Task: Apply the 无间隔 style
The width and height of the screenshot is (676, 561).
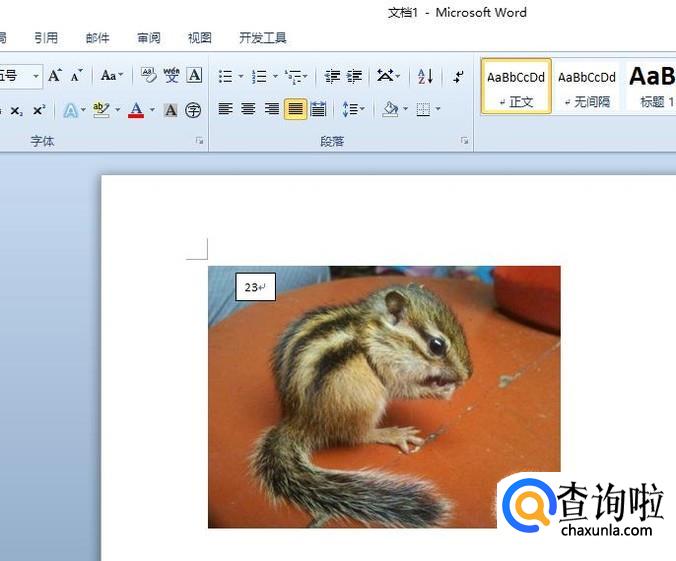Action: coord(587,86)
